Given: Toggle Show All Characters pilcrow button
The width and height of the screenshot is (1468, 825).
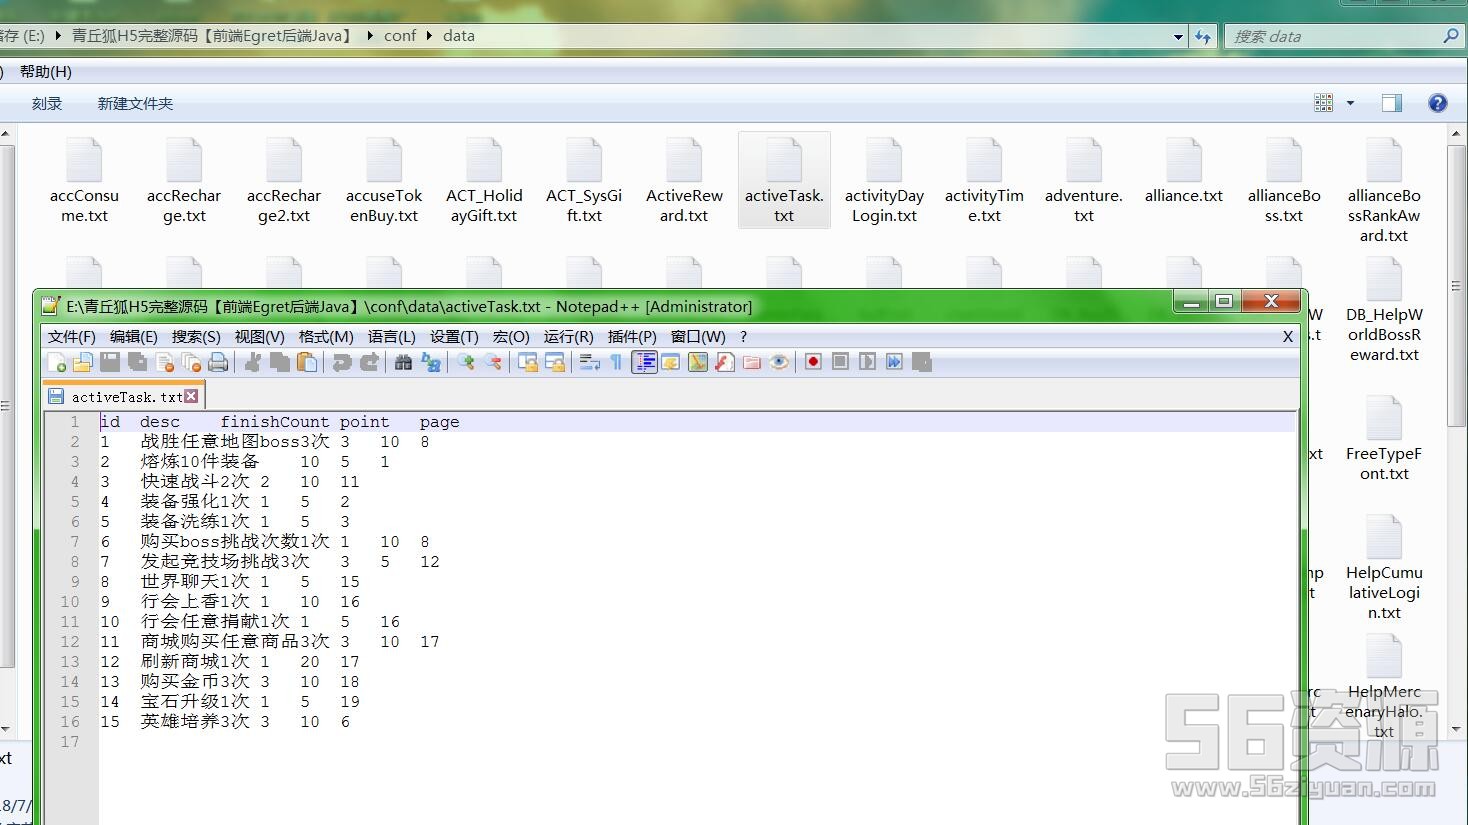Looking at the screenshot, I should (x=616, y=362).
